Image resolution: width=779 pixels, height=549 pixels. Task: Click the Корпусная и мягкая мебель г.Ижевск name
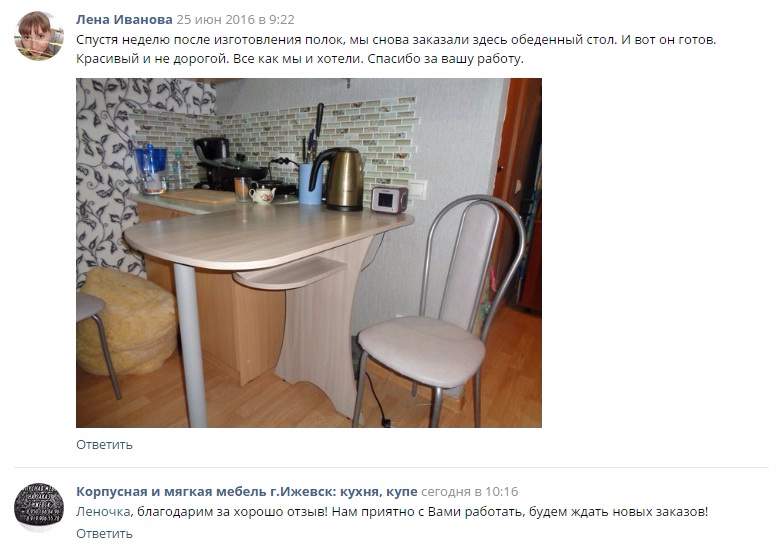pos(246,491)
